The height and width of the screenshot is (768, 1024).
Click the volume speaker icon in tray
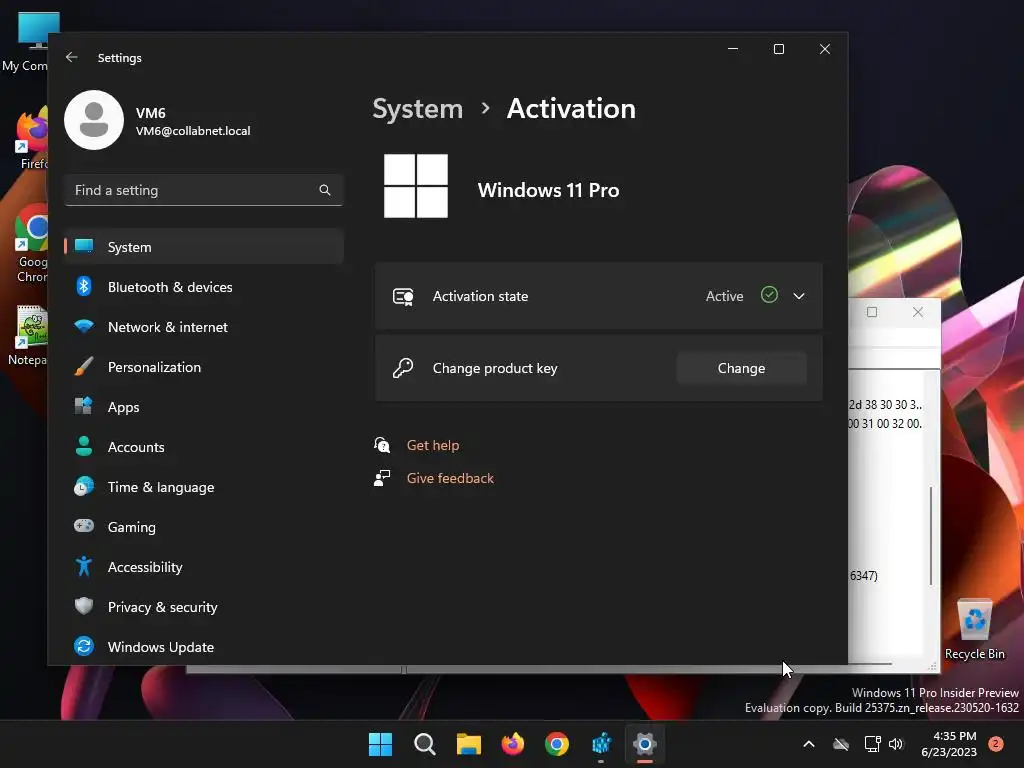[895, 744]
